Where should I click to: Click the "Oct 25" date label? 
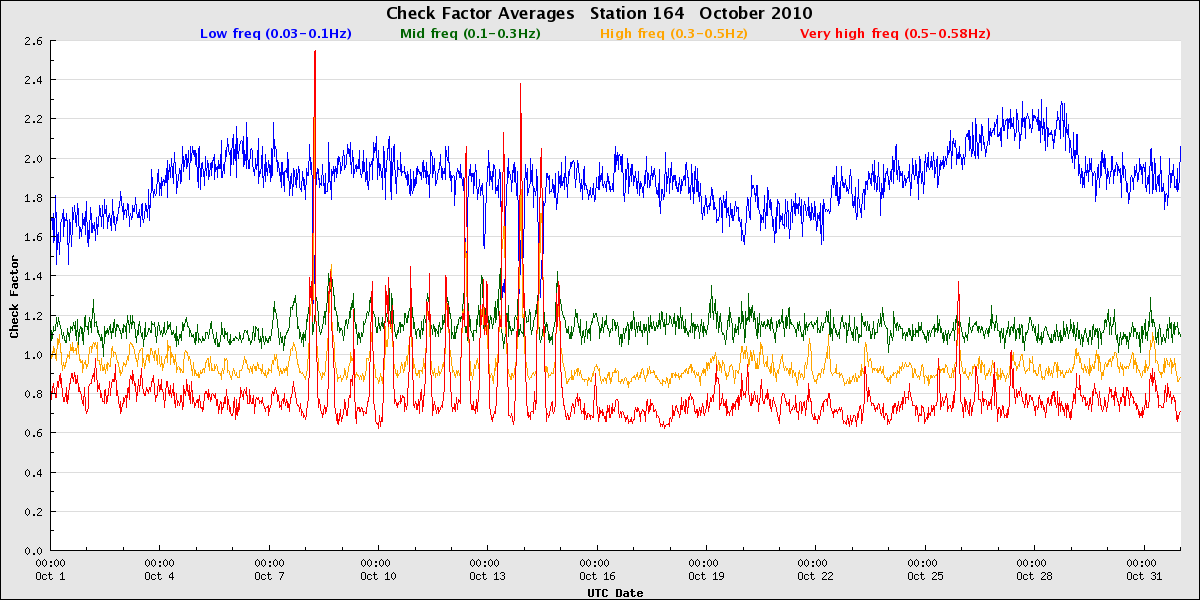[x=924, y=576]
